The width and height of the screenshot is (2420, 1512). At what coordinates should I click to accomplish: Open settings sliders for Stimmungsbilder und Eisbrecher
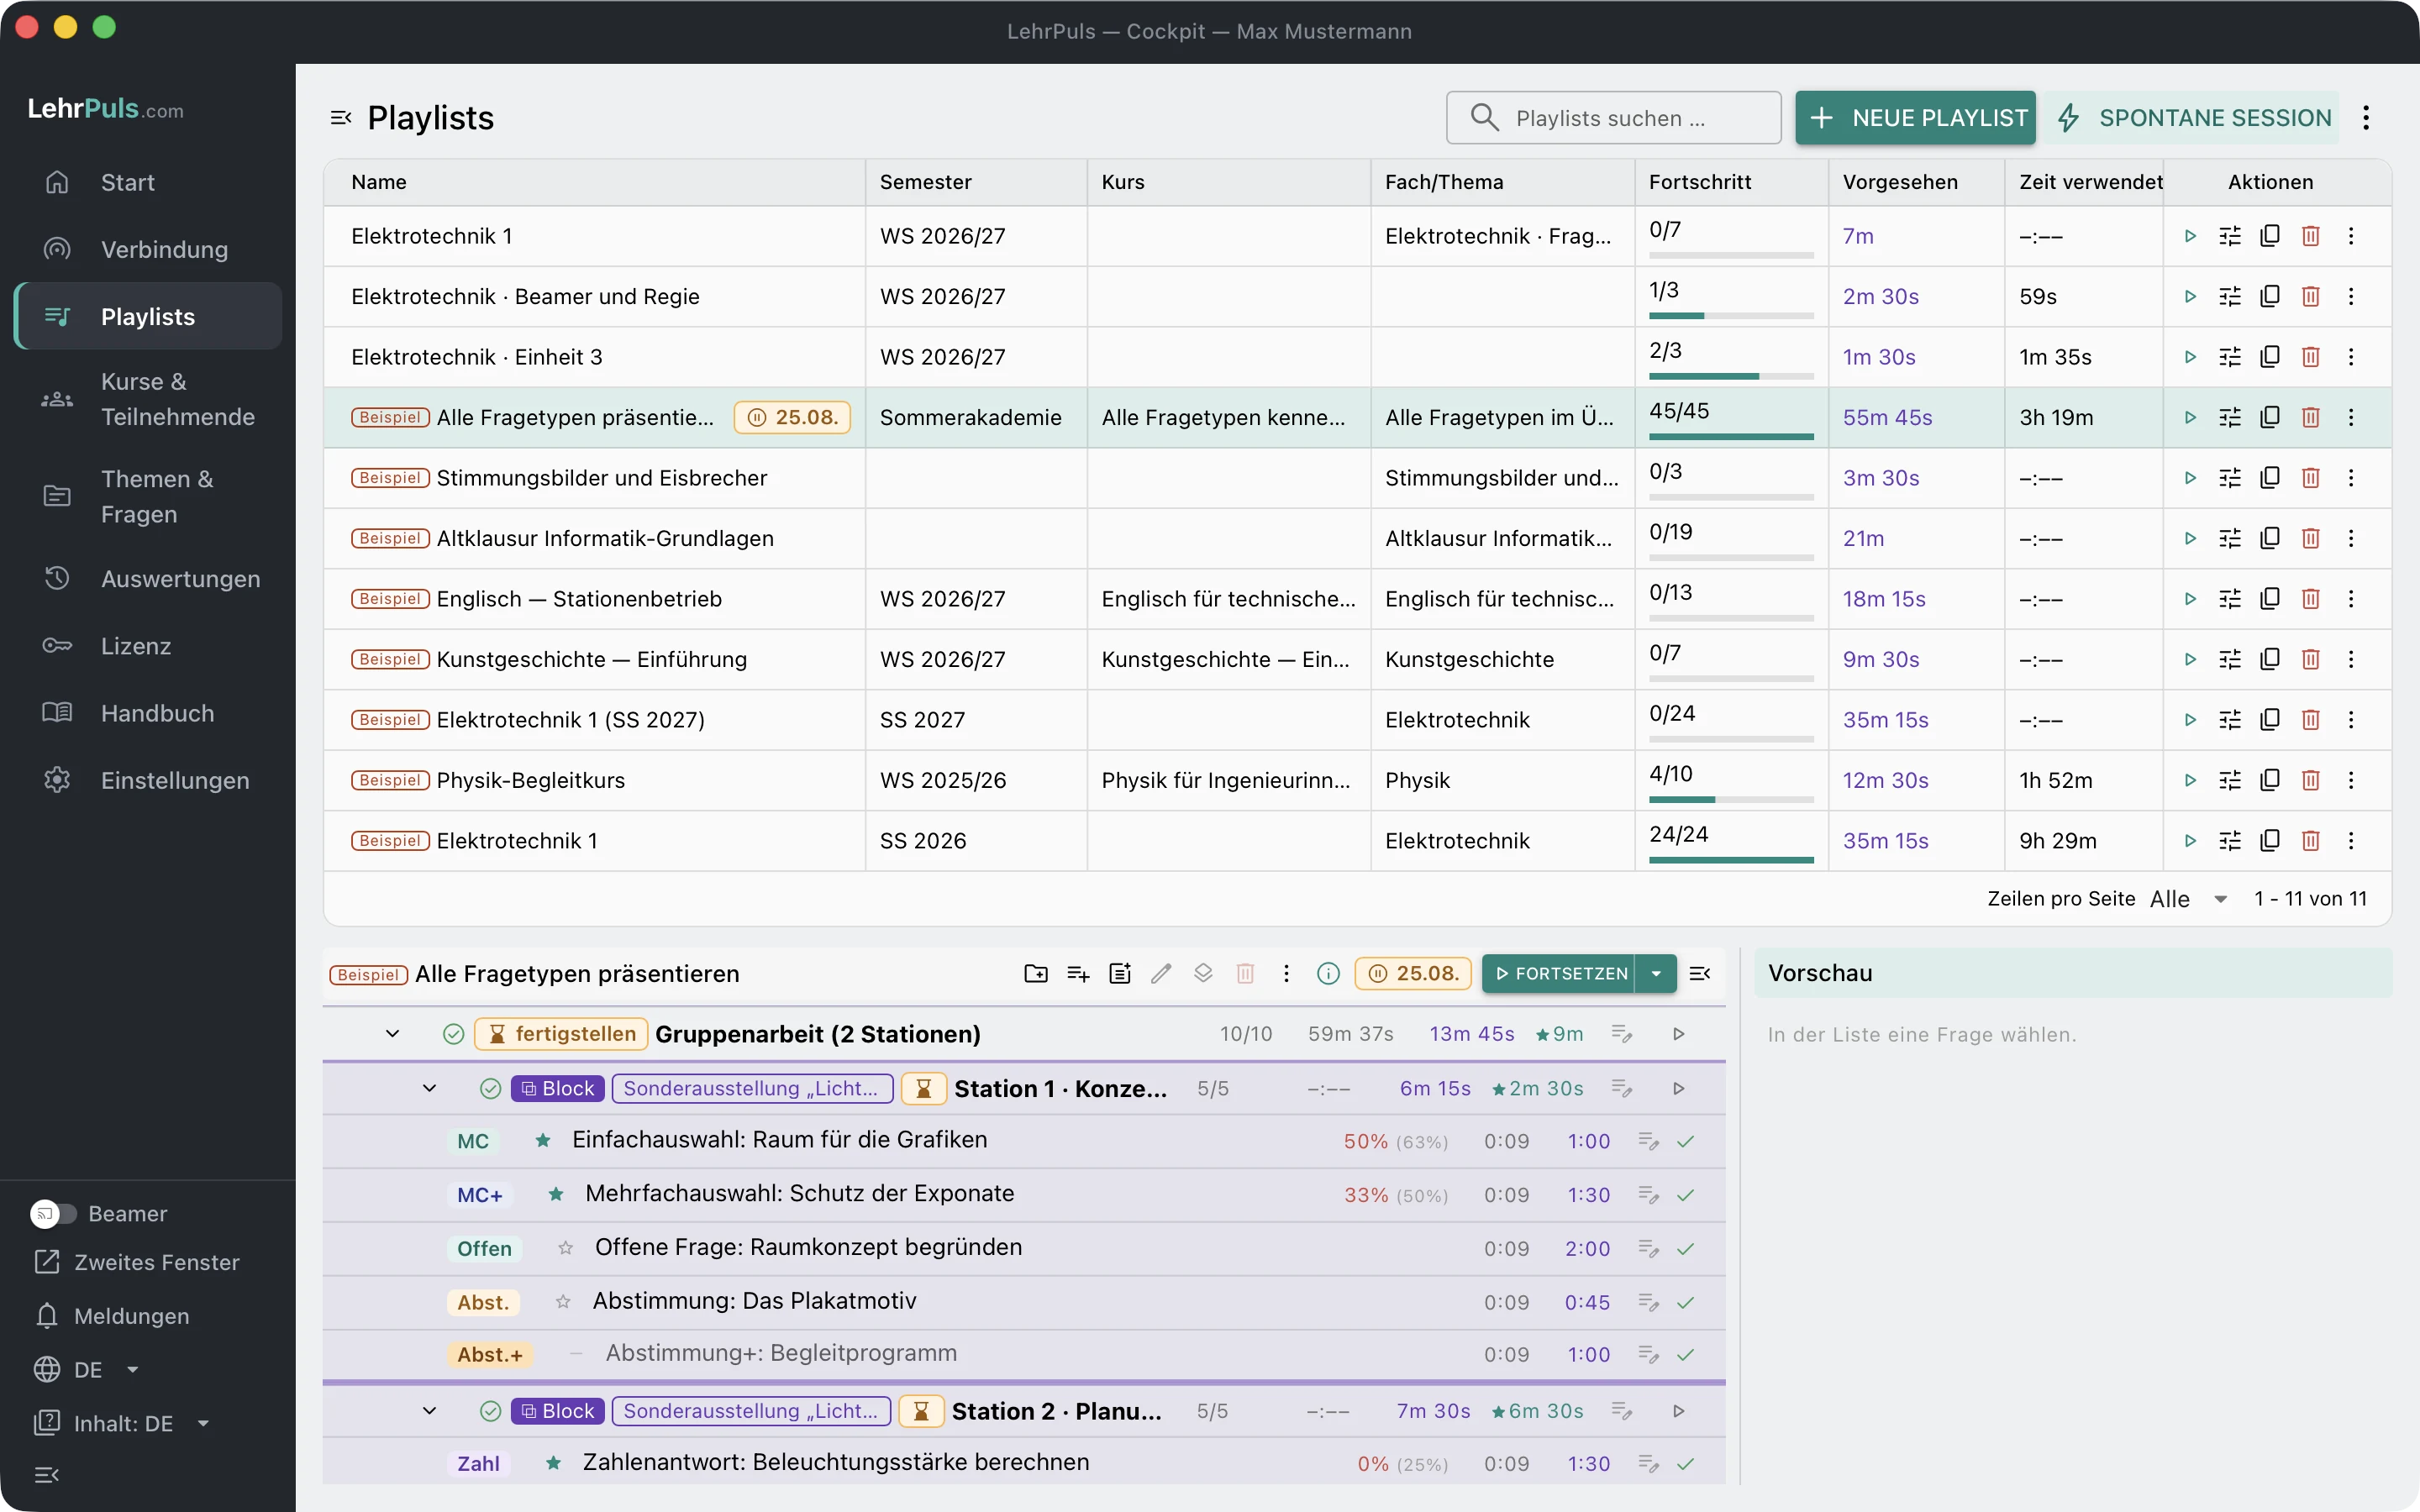click(2230, 478)
